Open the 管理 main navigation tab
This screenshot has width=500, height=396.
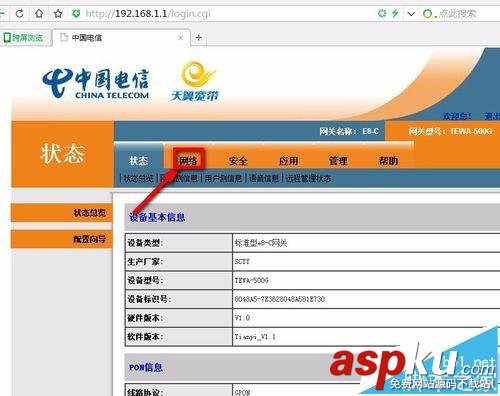point(338,161)
